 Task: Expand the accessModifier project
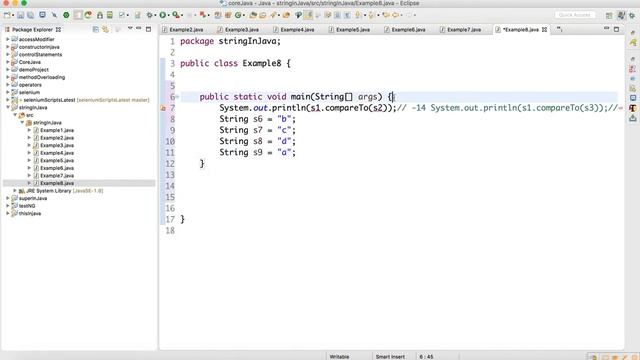point(8,39)
